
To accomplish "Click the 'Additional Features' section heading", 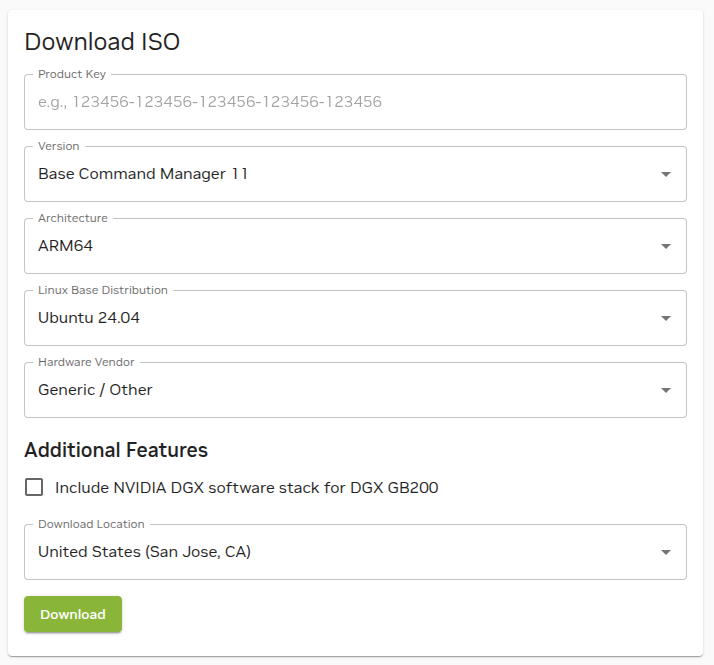I will [x=116, y=450].
